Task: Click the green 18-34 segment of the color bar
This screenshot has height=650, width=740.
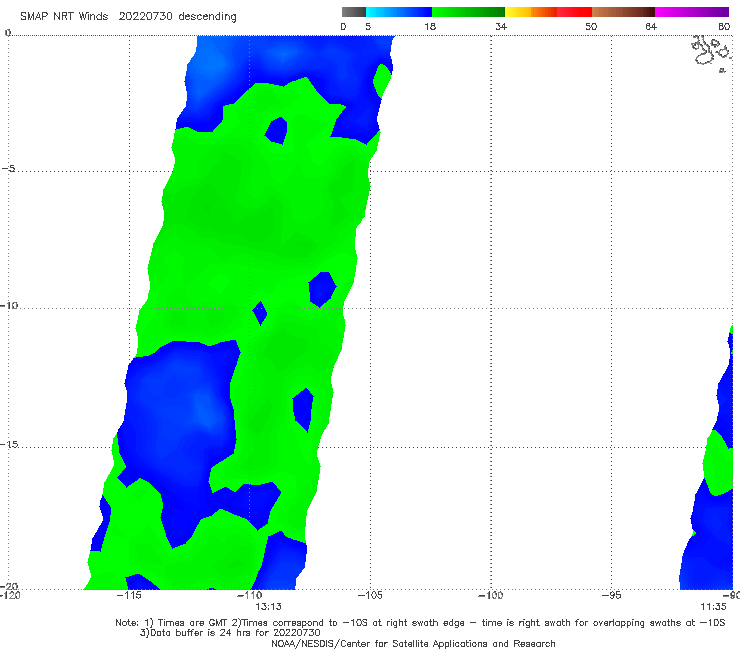Action: (x=468, y=12)
